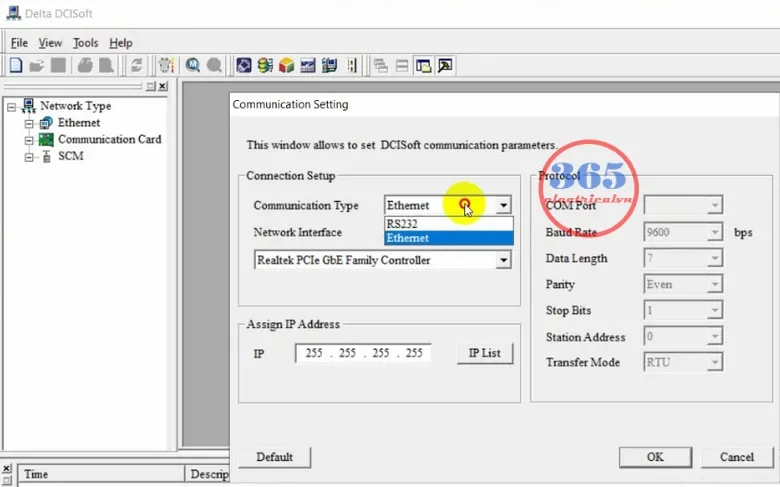Click the dark blue square module icon

coord(244,65)
